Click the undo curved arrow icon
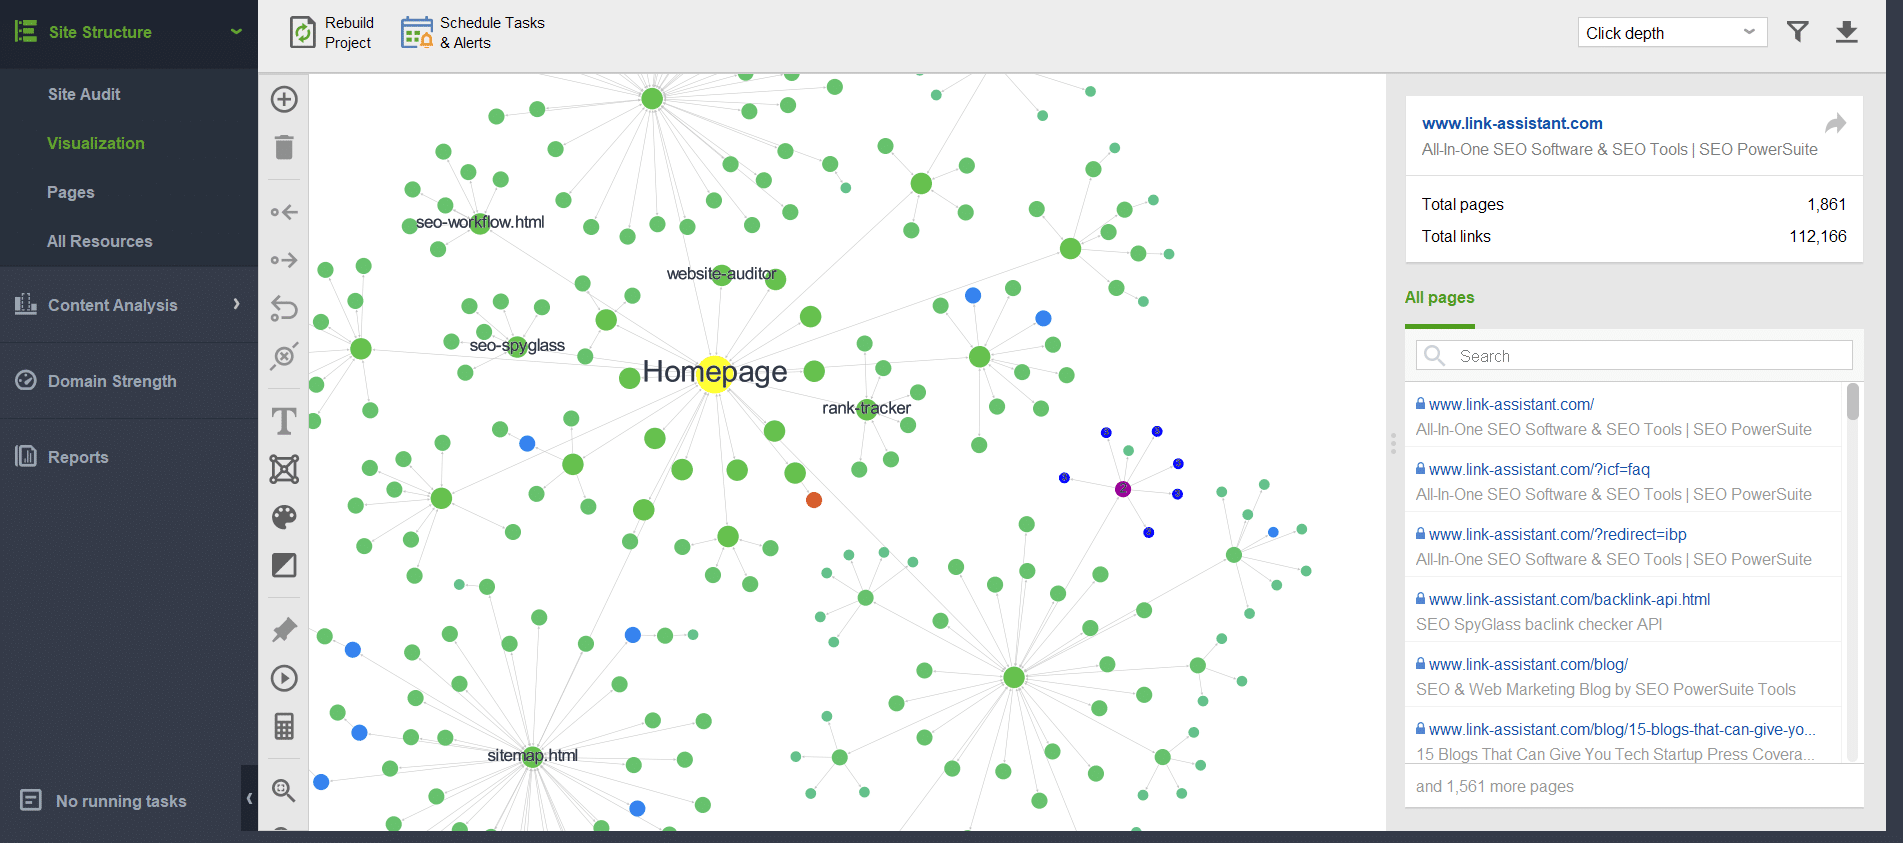 pyautogui.click(x=284, y=308)
